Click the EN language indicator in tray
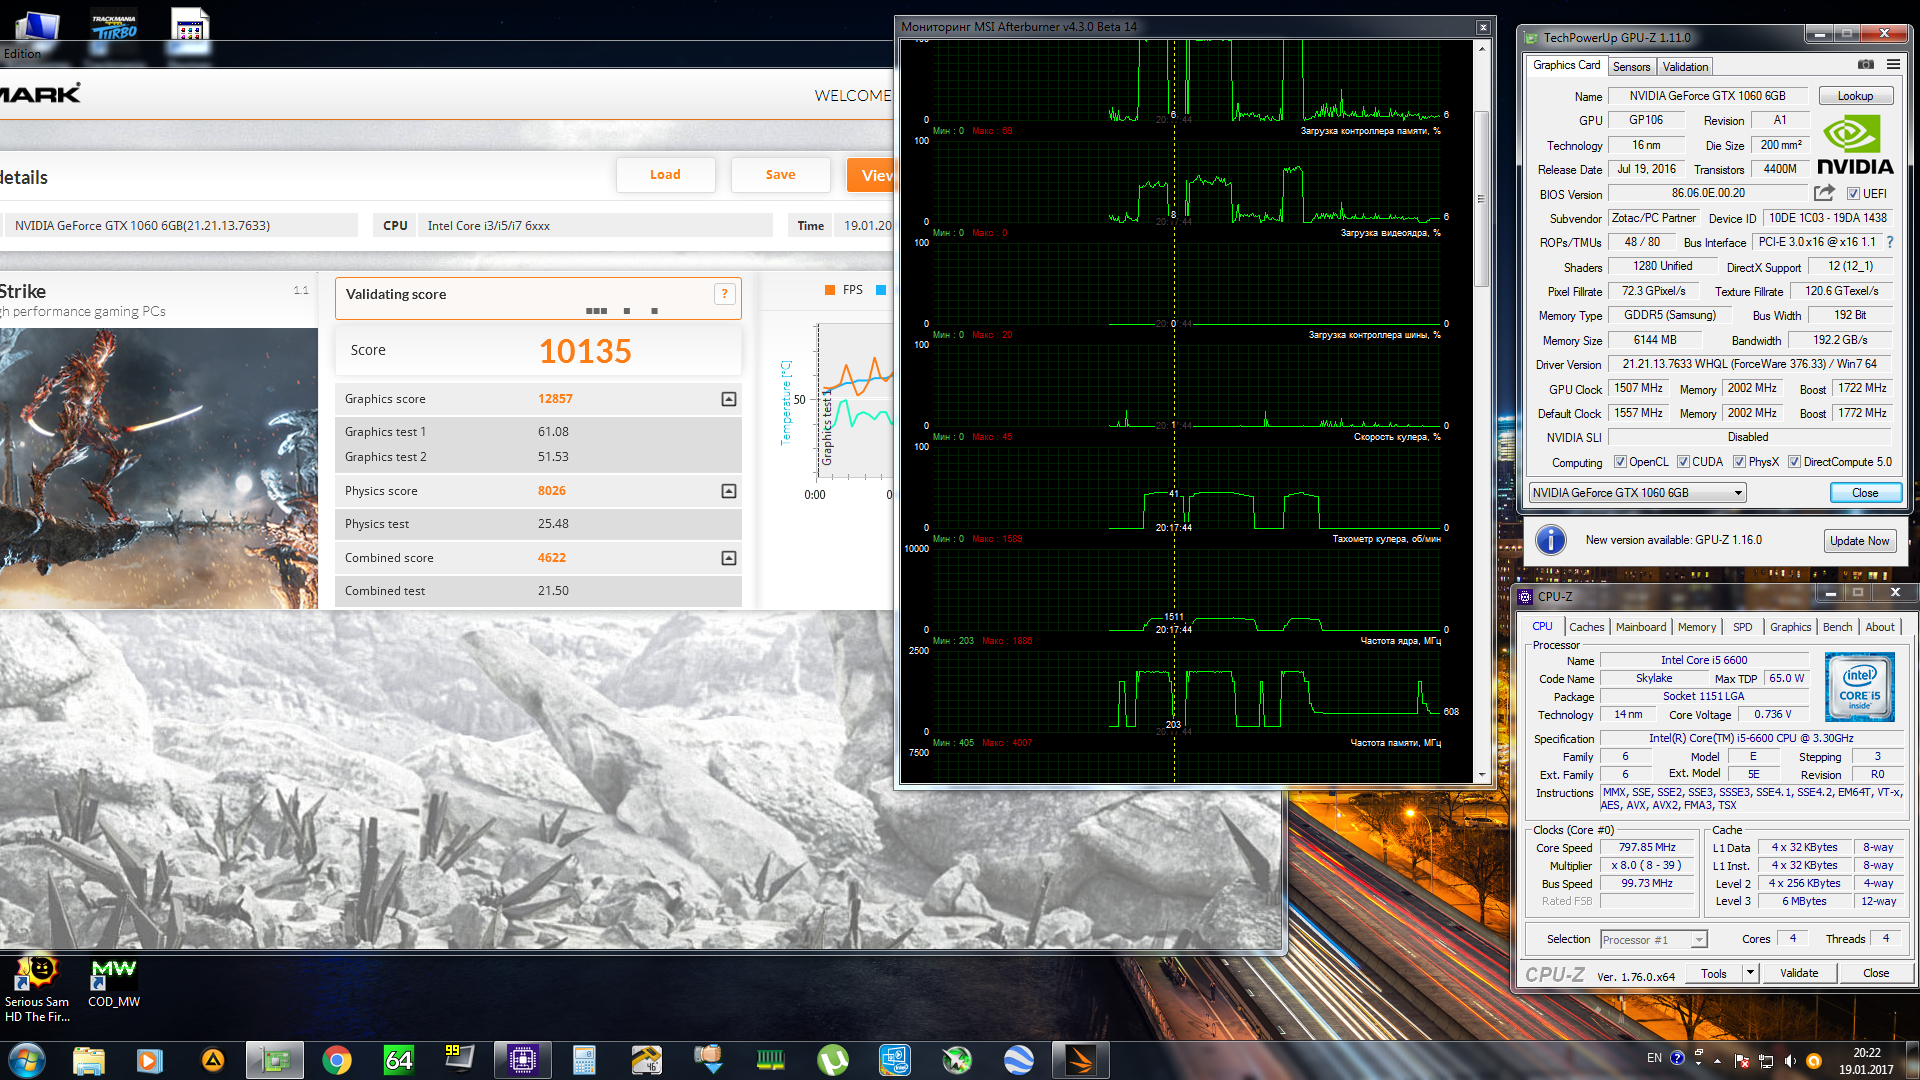Screen dimensions: 1920x1080 1654,1059
